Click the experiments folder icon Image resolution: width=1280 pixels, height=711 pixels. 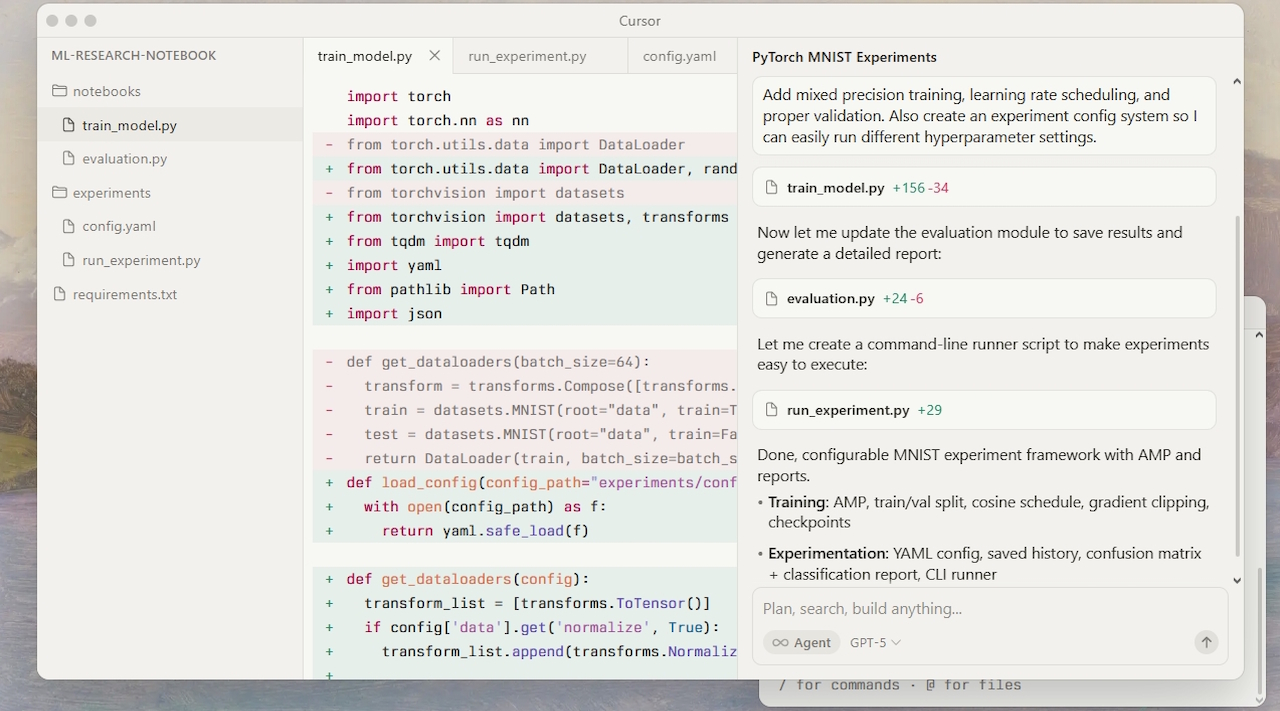60,192
